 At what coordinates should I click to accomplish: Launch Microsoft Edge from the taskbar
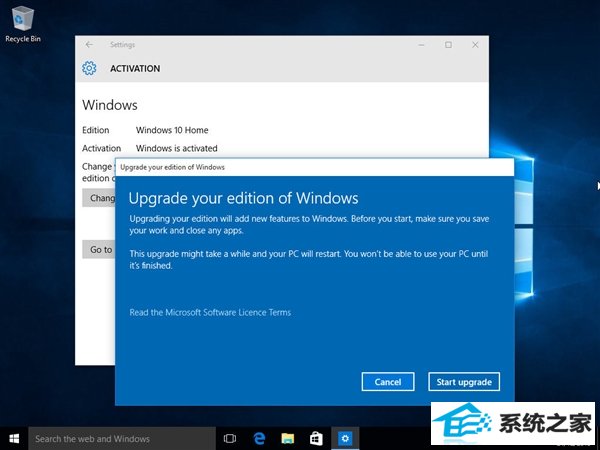pyautogui.click(x=259, y=439)
